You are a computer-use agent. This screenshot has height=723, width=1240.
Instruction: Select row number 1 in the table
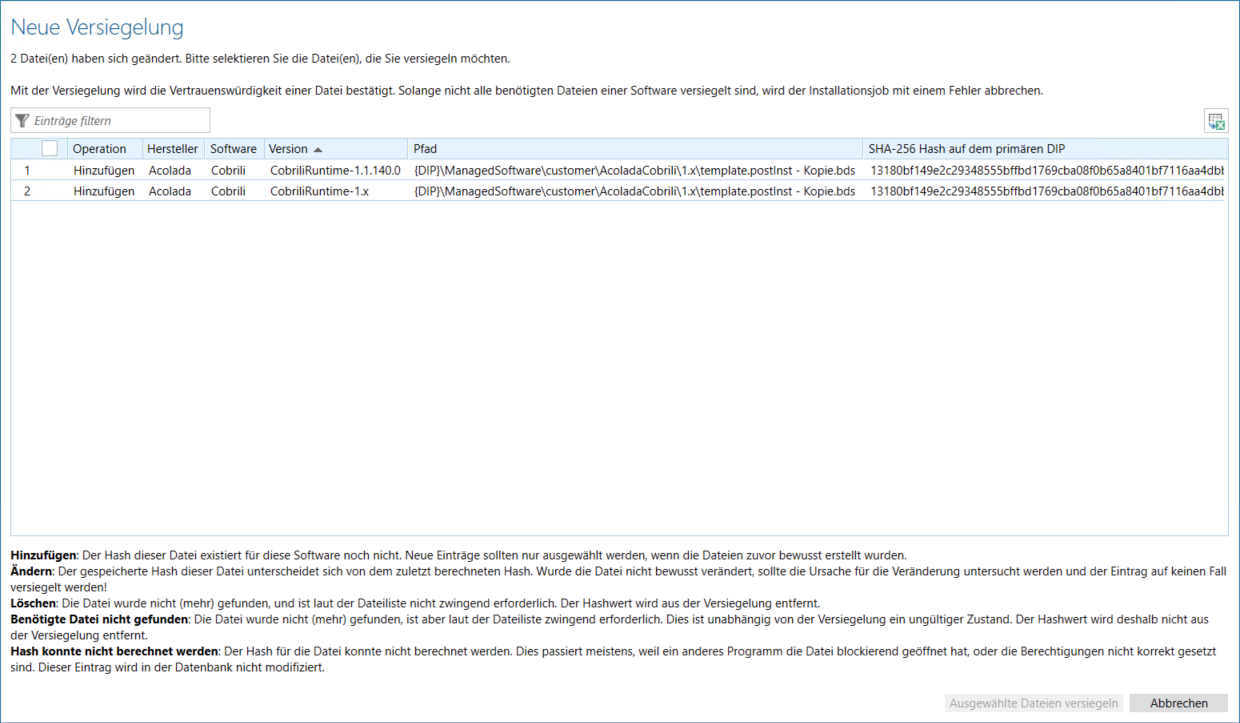coord(27,170)
